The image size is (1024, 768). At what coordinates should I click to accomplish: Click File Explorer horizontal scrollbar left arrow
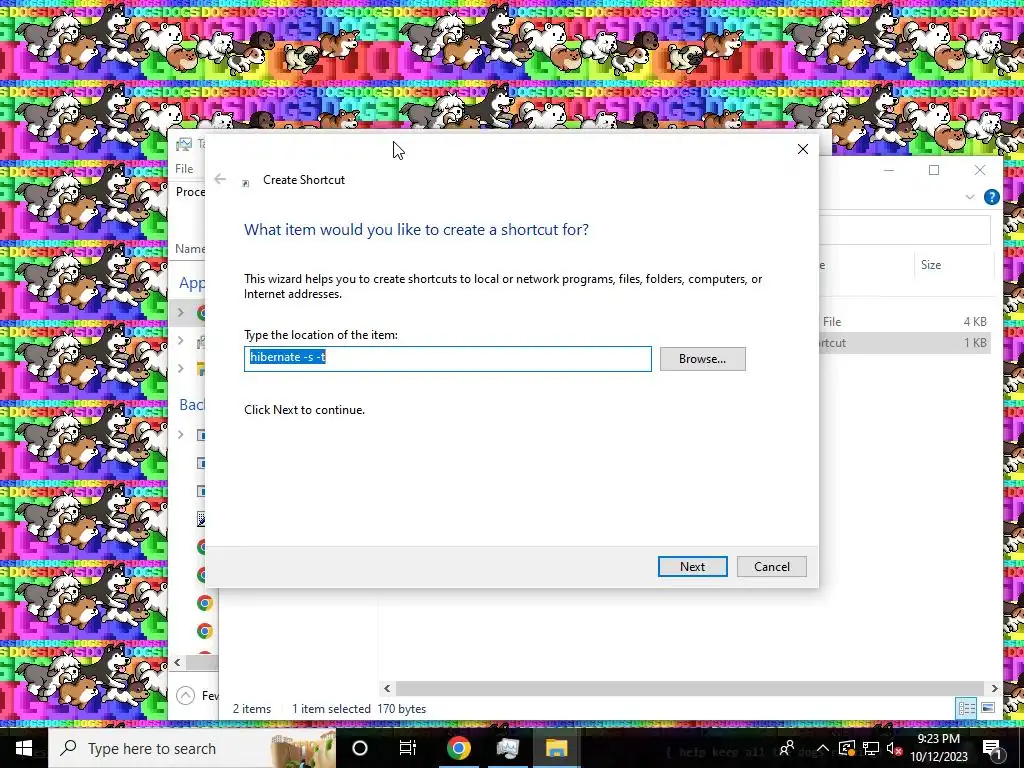[387, 688]
